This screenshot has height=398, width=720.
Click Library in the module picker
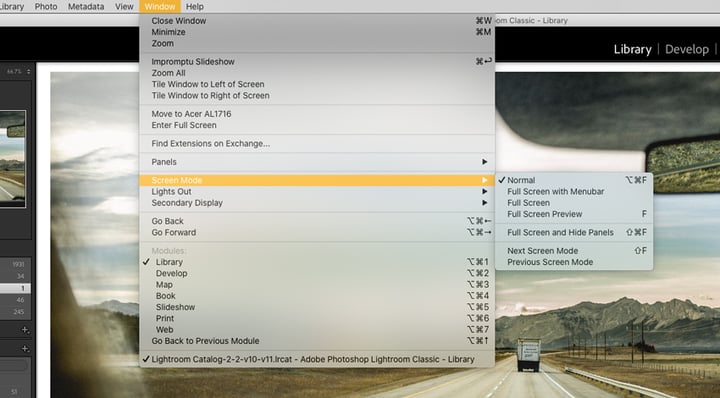tap(632, 49)
